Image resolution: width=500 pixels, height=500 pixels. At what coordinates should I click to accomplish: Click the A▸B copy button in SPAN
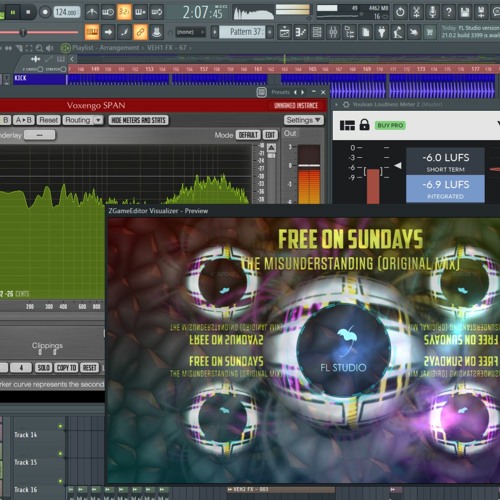(24, 120)
